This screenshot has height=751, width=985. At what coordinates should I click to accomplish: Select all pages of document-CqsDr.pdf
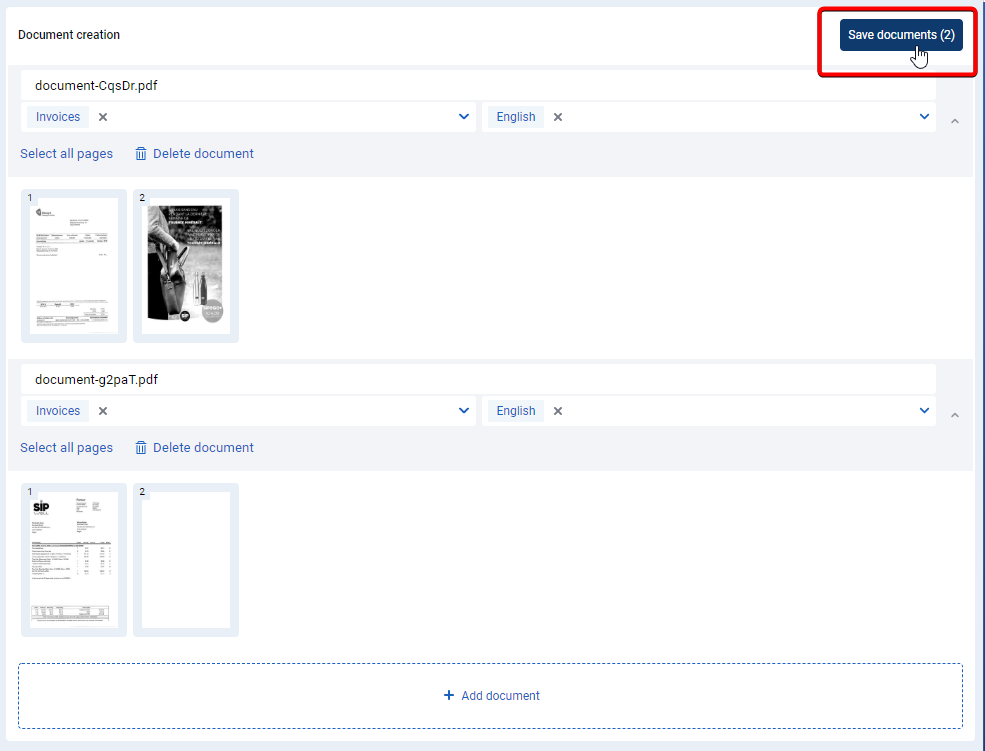coord(67,154)
